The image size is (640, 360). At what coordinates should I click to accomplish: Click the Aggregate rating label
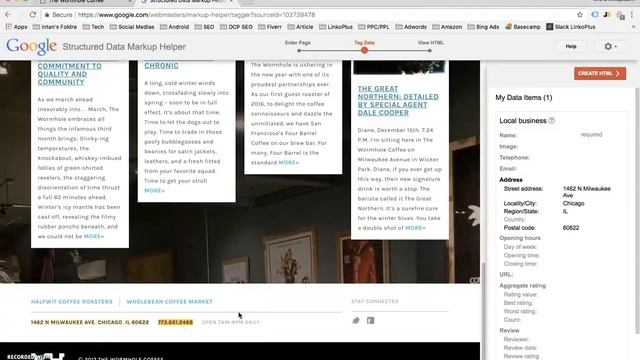point(522,286)
